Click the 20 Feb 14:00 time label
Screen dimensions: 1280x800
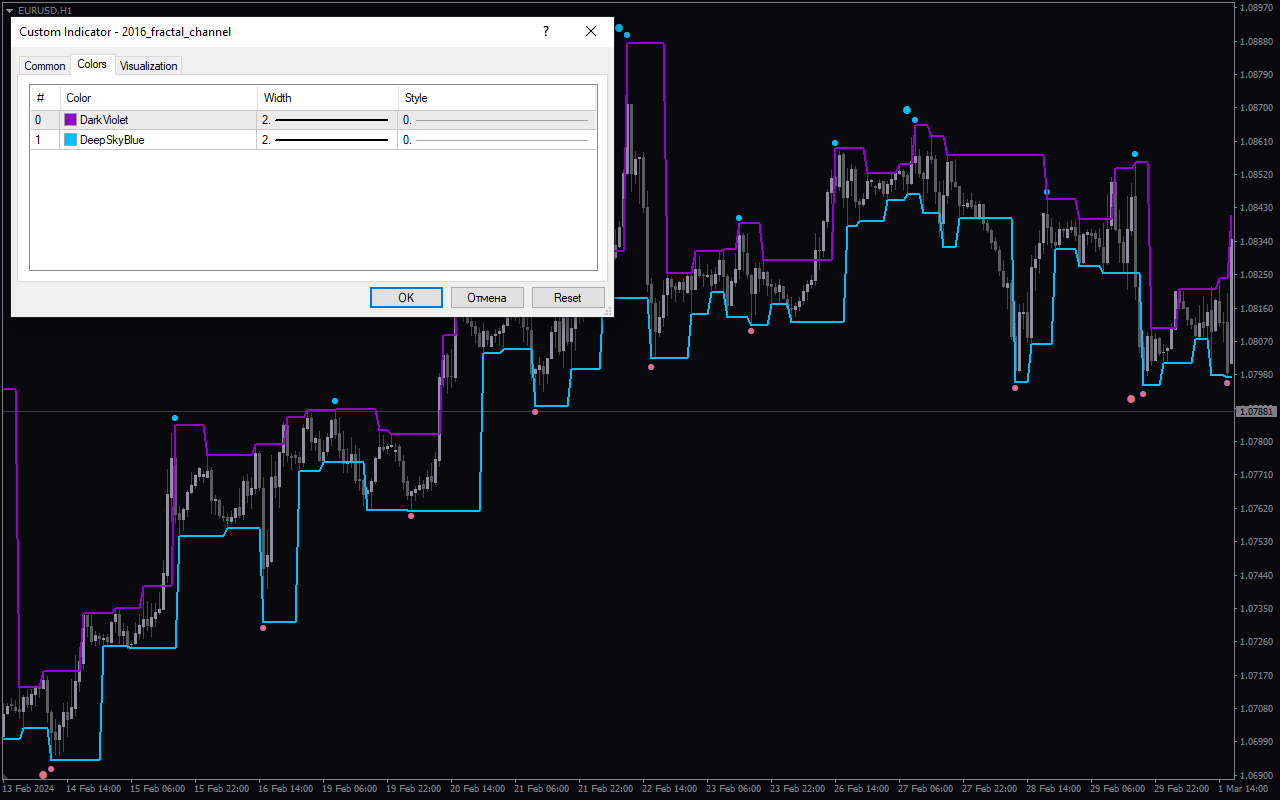click(478, 789)
